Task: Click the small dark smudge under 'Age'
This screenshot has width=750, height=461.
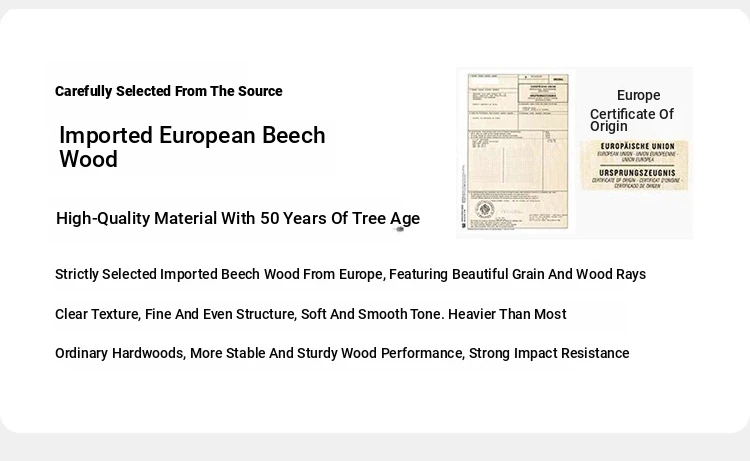Action: (x=399, y=230)
